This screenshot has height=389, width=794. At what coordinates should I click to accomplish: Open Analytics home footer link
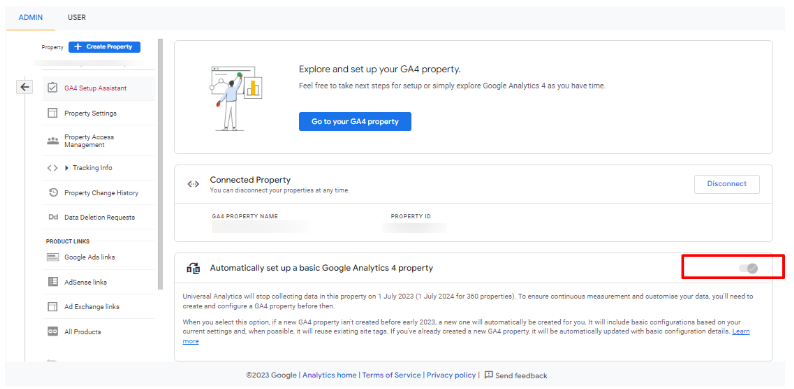330,375
